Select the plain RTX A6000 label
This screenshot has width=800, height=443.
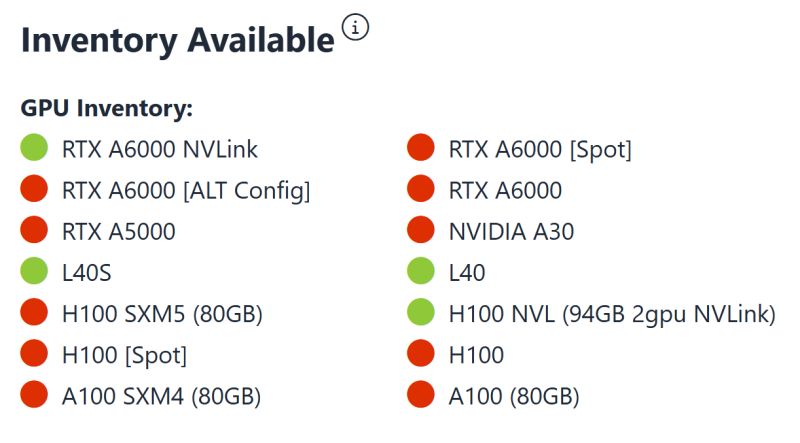click(505, 190)
